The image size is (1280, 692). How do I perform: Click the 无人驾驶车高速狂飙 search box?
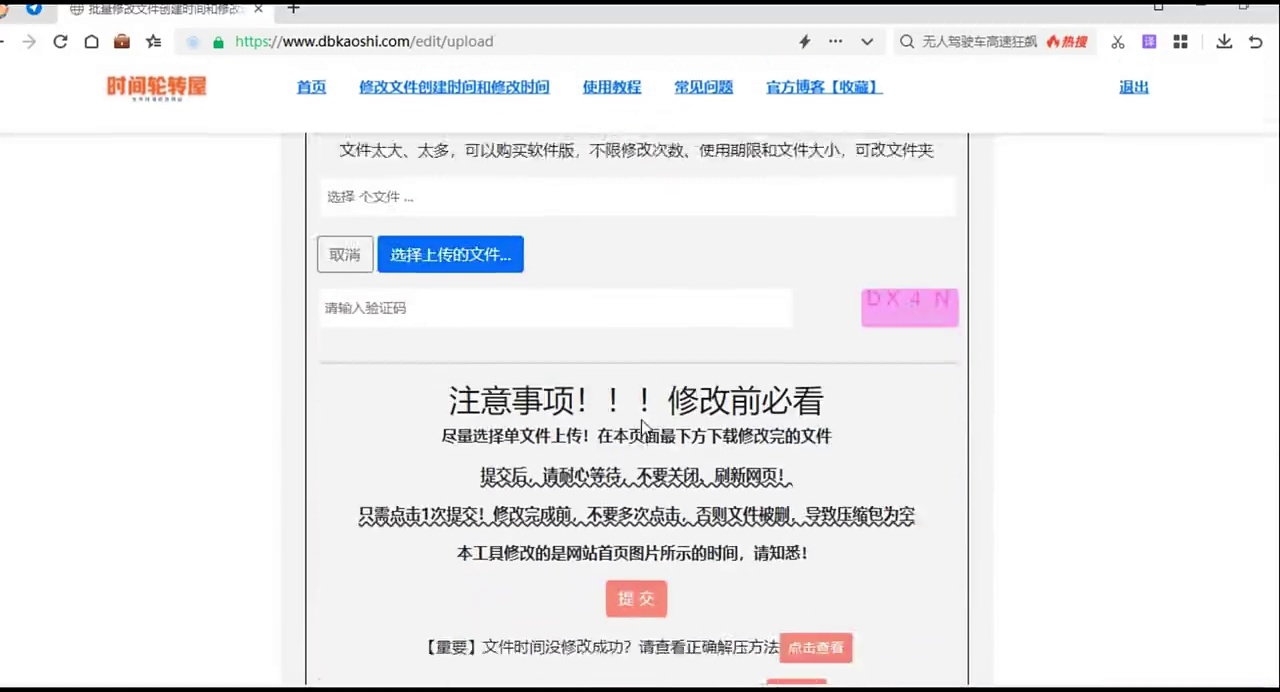pyautogui.click(x=979, y=42)
